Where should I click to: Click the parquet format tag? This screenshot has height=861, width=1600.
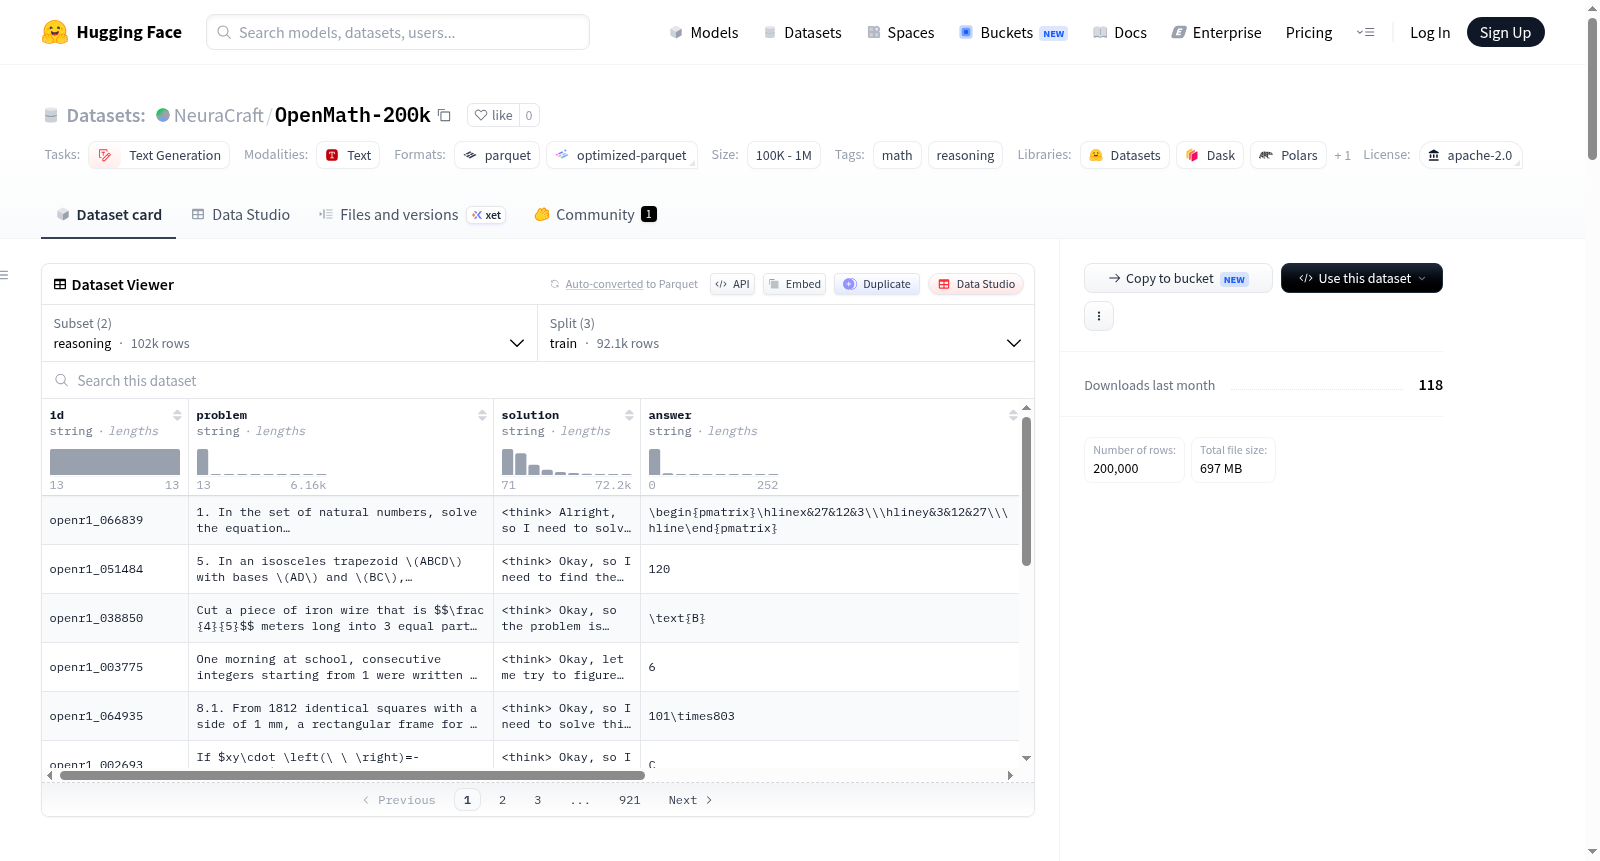click(497, 155)
